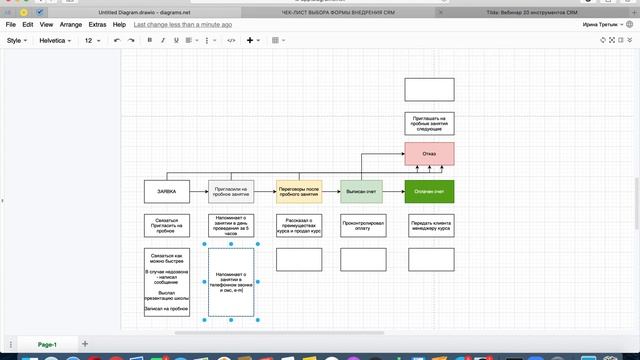Click the Redo arrow icon
This screenshot has width=640, height=360.
pyautogui.click(x=131, y=40)
